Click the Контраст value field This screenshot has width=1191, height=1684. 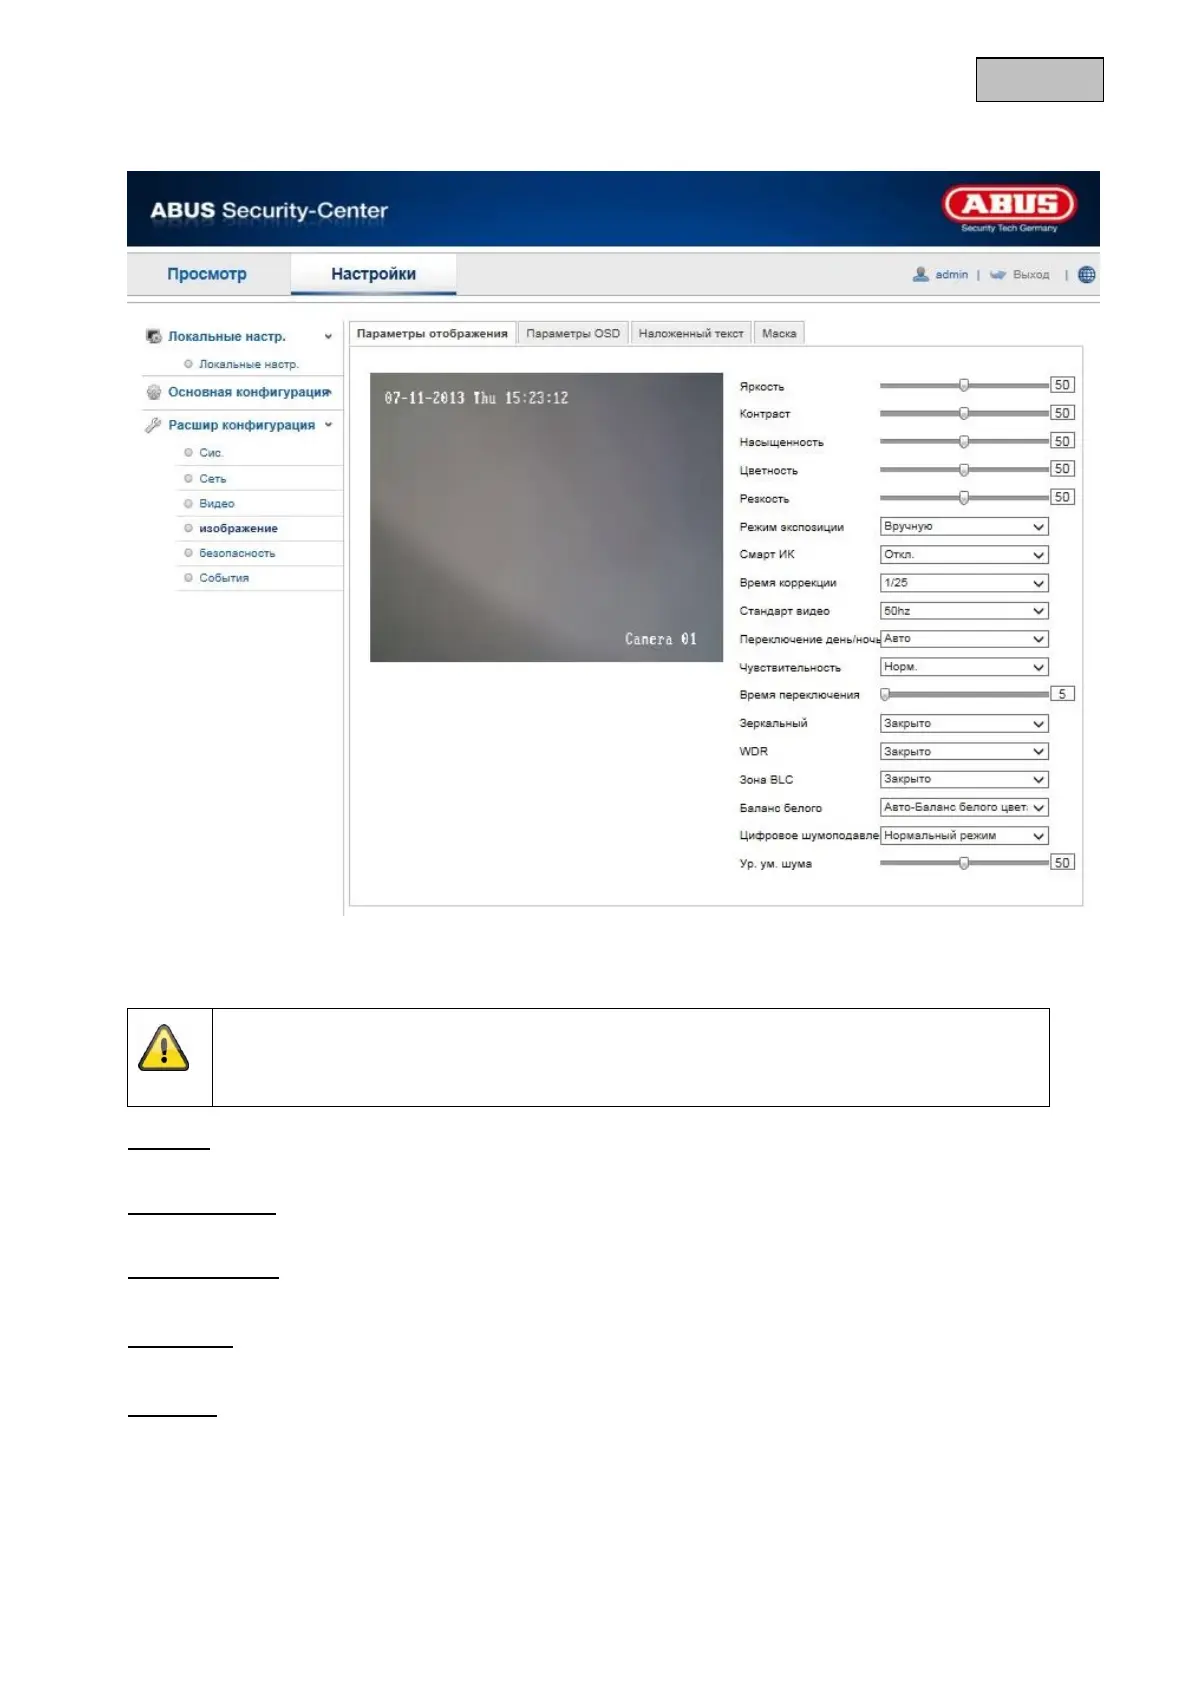click(x=1062, y=413)
